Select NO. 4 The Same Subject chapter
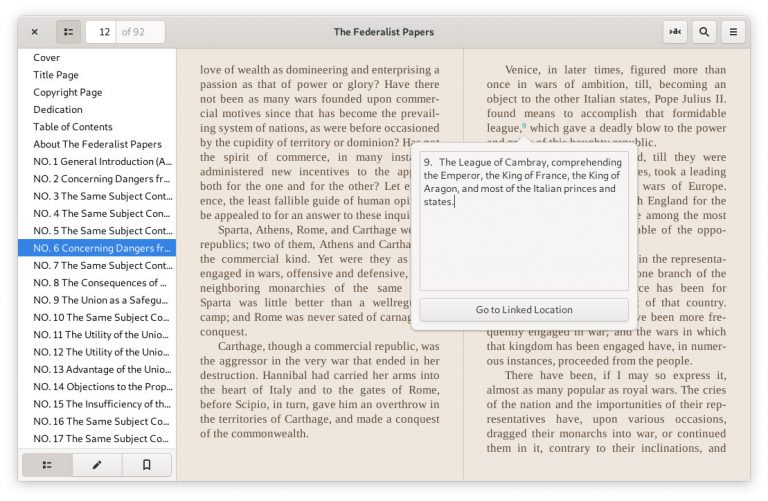 (97, 214)
